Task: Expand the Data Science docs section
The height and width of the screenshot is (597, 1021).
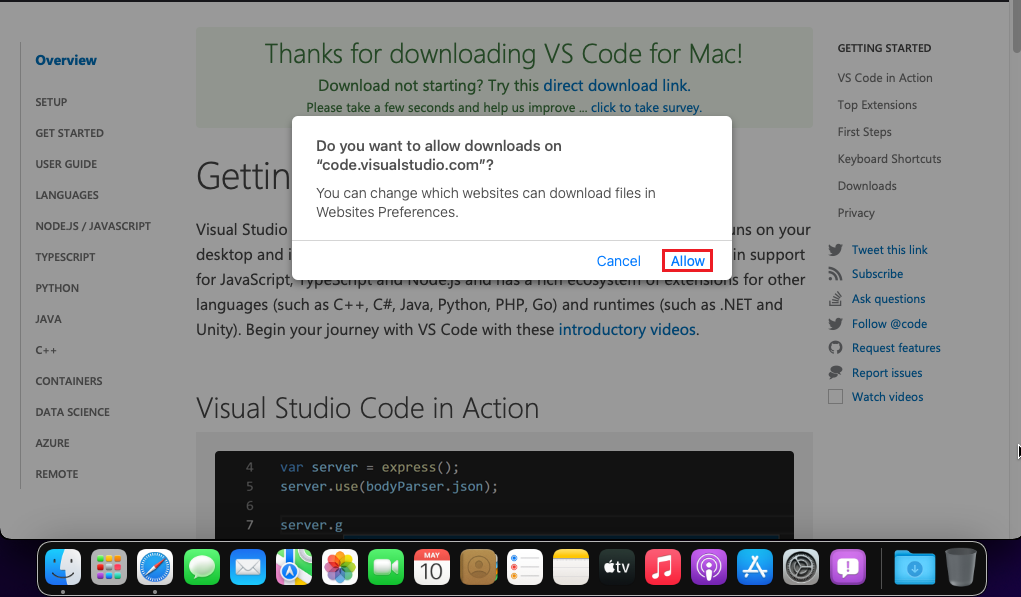Action: tap(72, 412)
